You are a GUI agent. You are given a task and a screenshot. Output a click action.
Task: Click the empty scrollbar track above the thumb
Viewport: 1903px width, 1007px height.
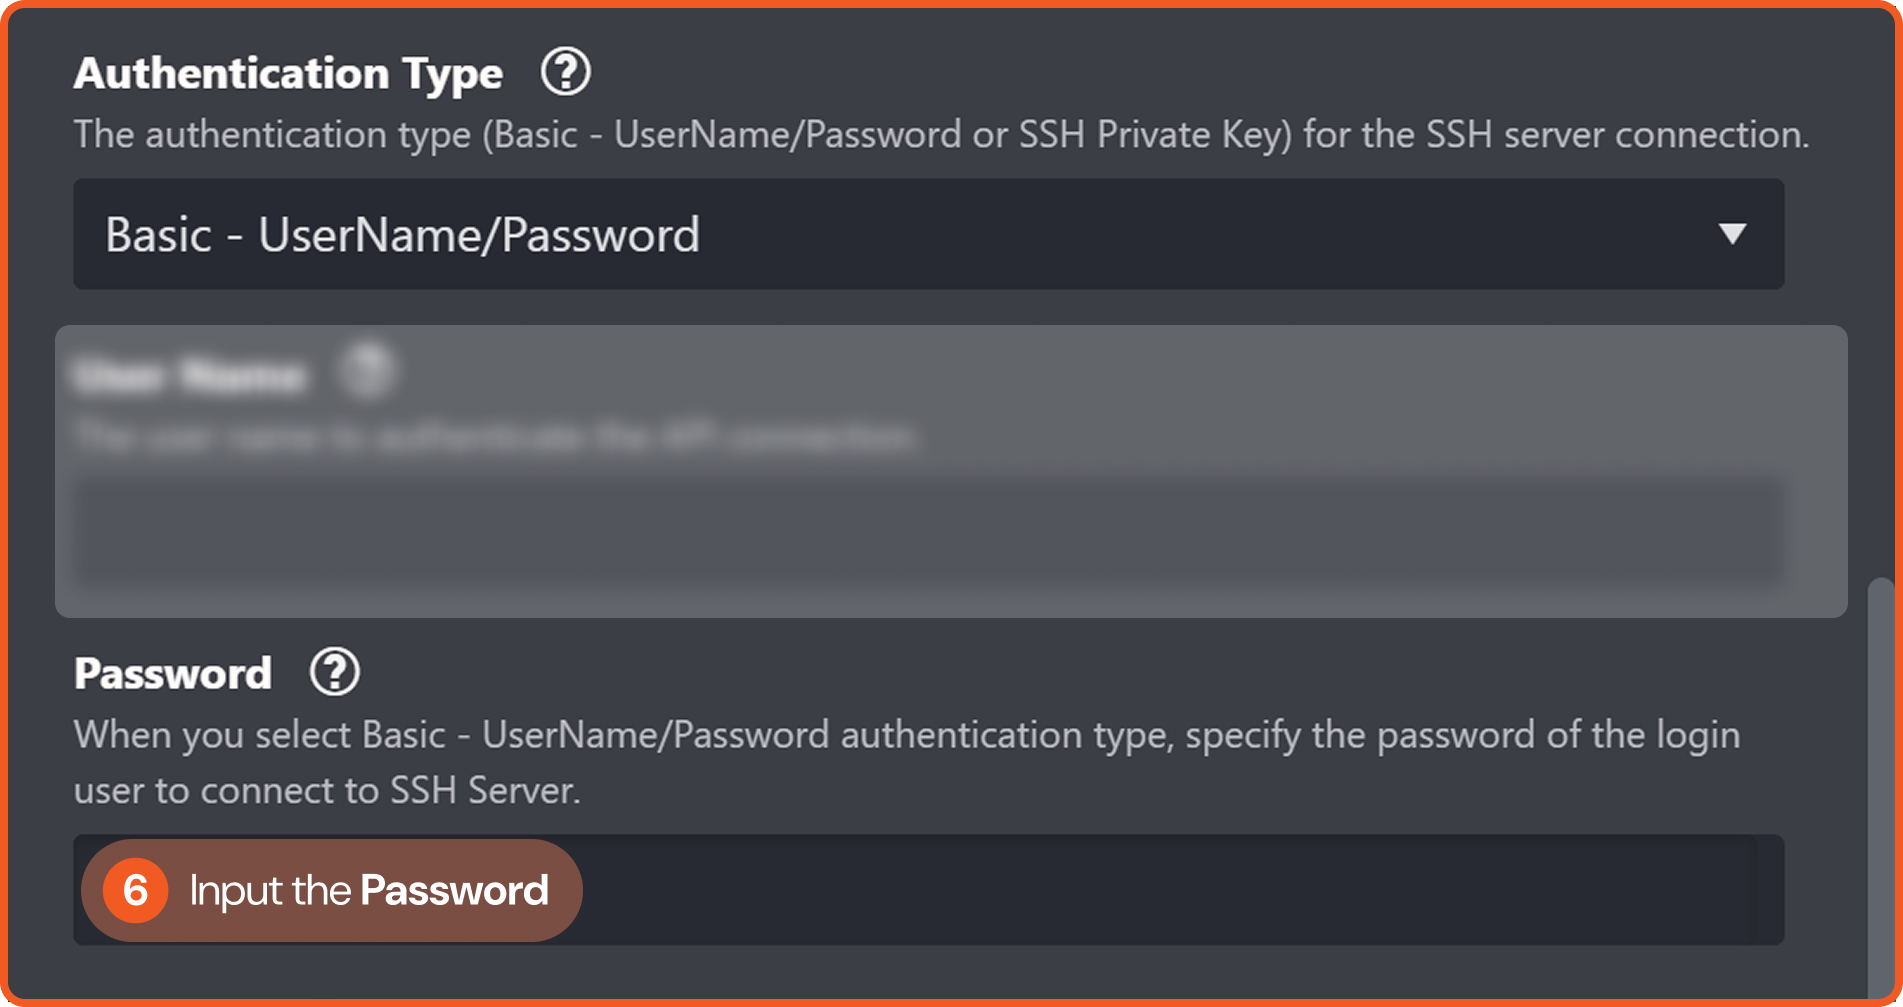(1880, 300)
